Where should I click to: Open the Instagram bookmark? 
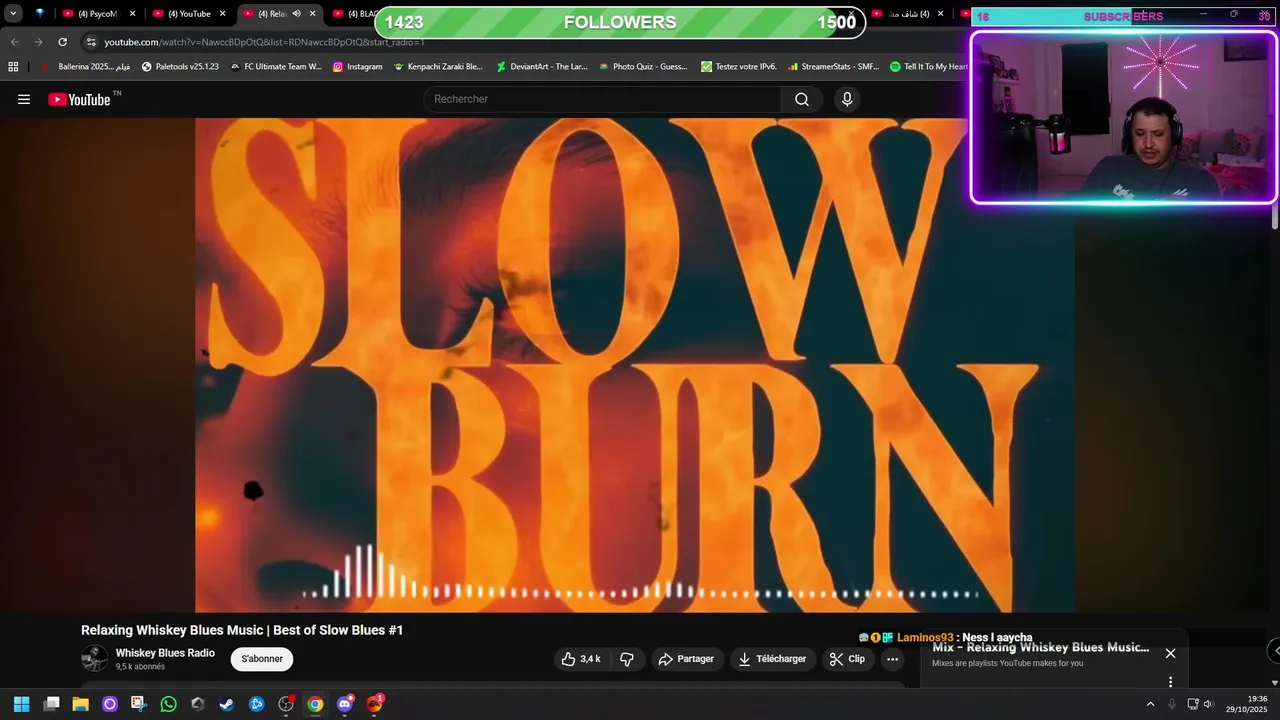357,67
